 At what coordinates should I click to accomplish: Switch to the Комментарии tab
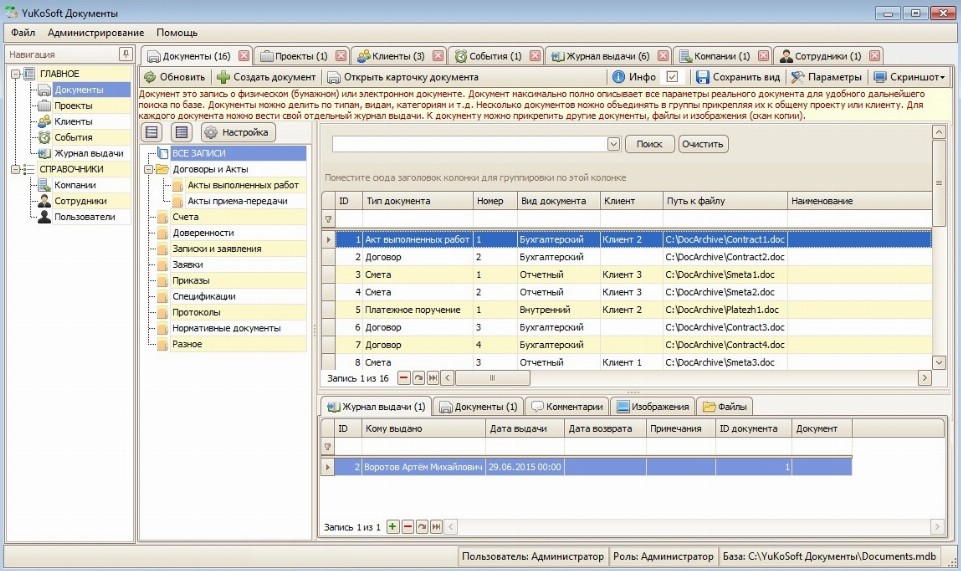click(x=567, y=407)
